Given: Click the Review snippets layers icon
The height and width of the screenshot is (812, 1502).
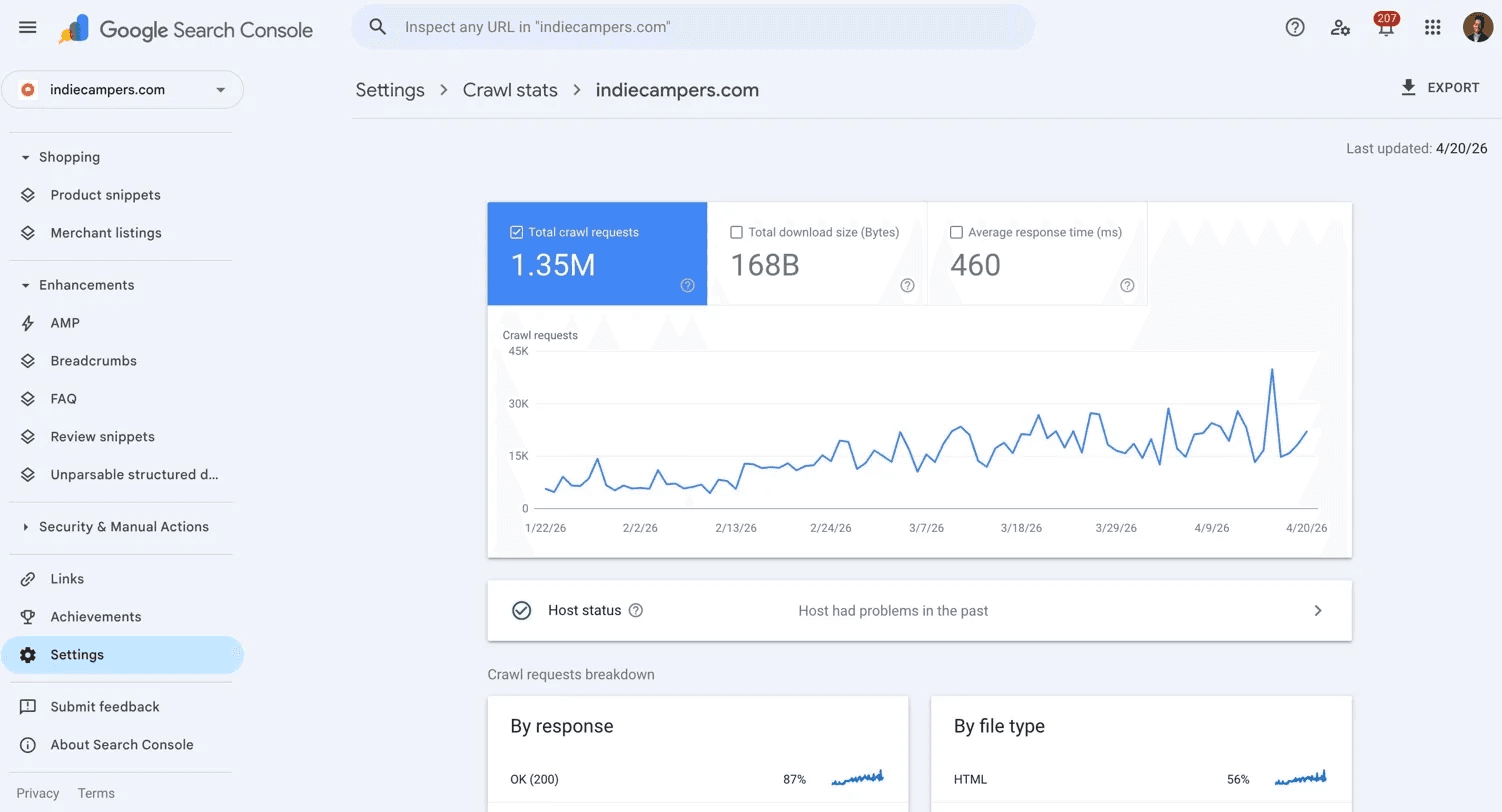Looking at the screenshot, I should point(28,437).
